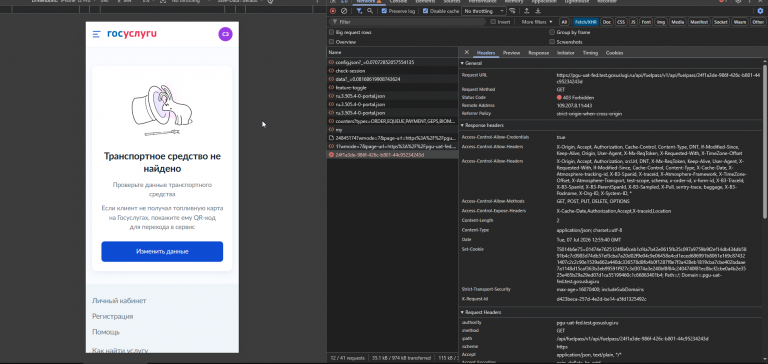Select Fetch/XHR request filter
This screenshot has height=364, width=768.
click(586, 22)
